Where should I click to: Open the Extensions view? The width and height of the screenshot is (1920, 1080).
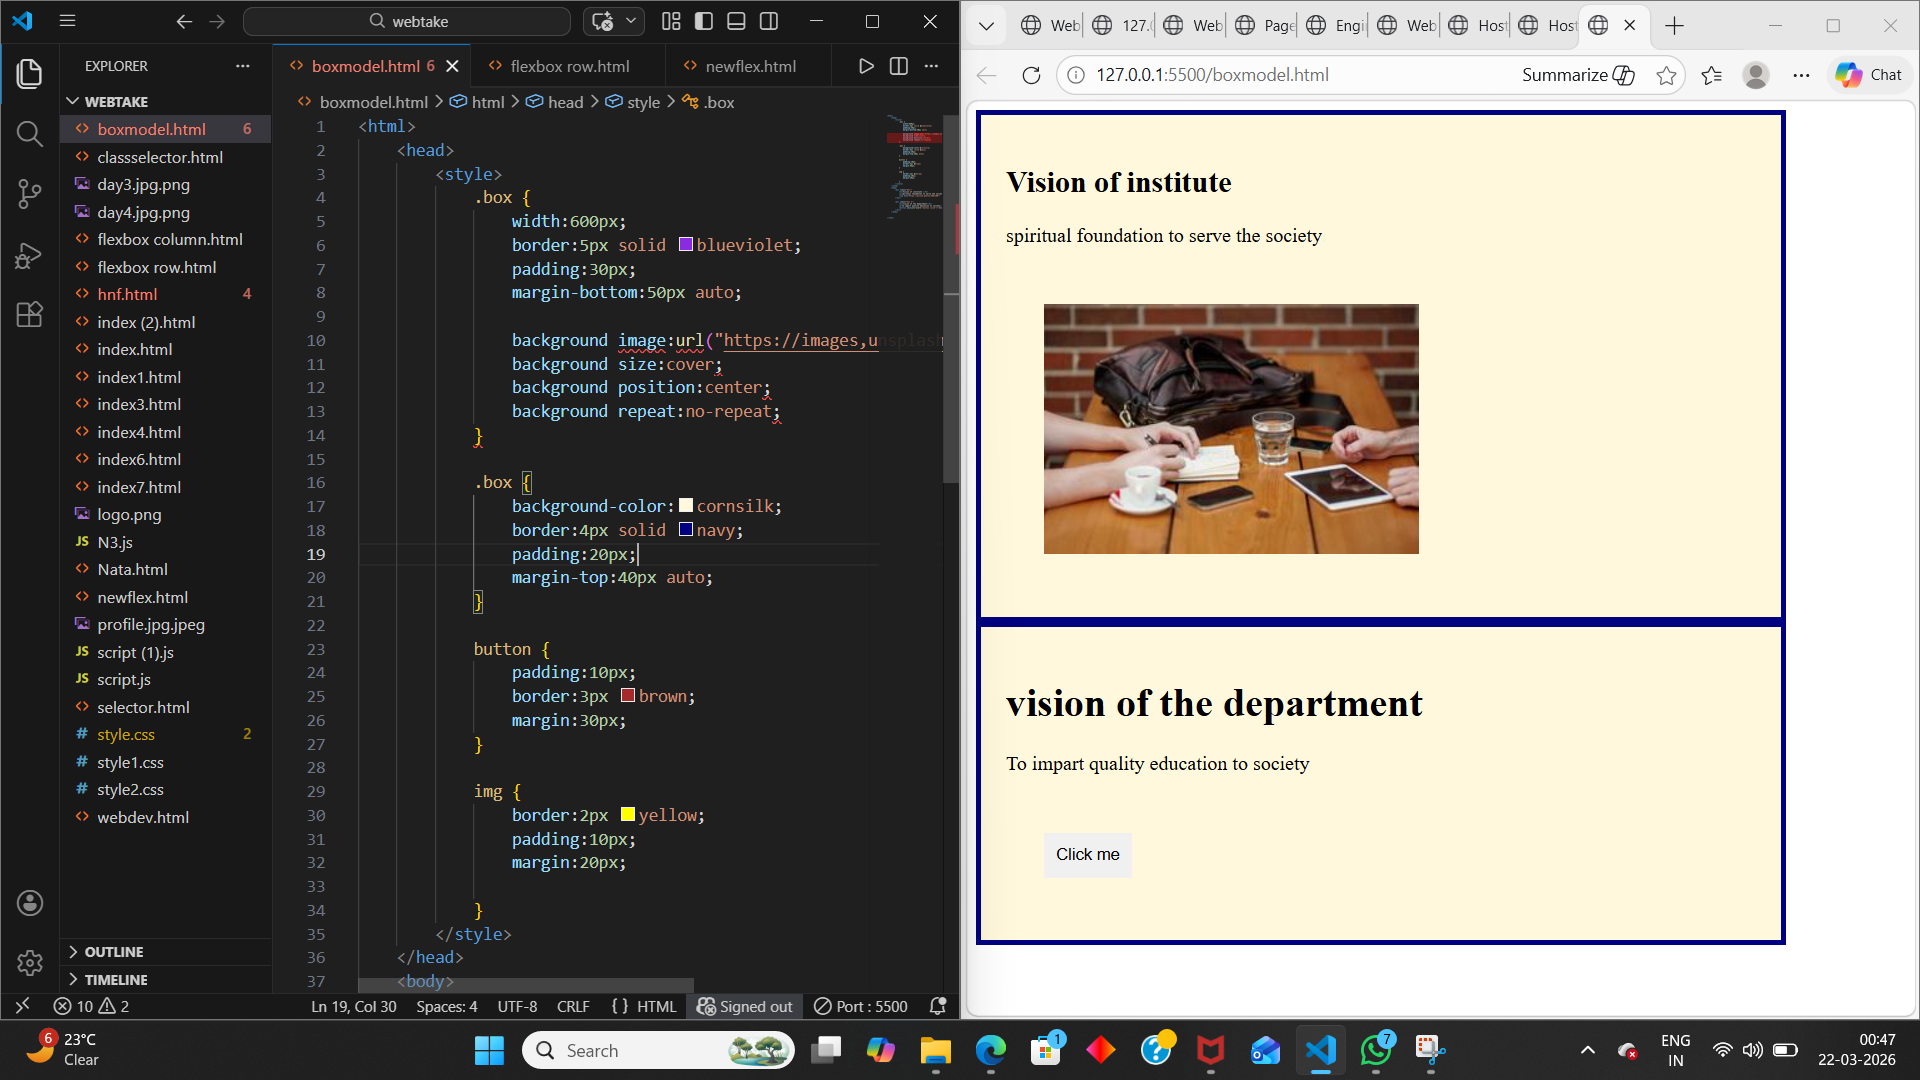pos(29,314)
